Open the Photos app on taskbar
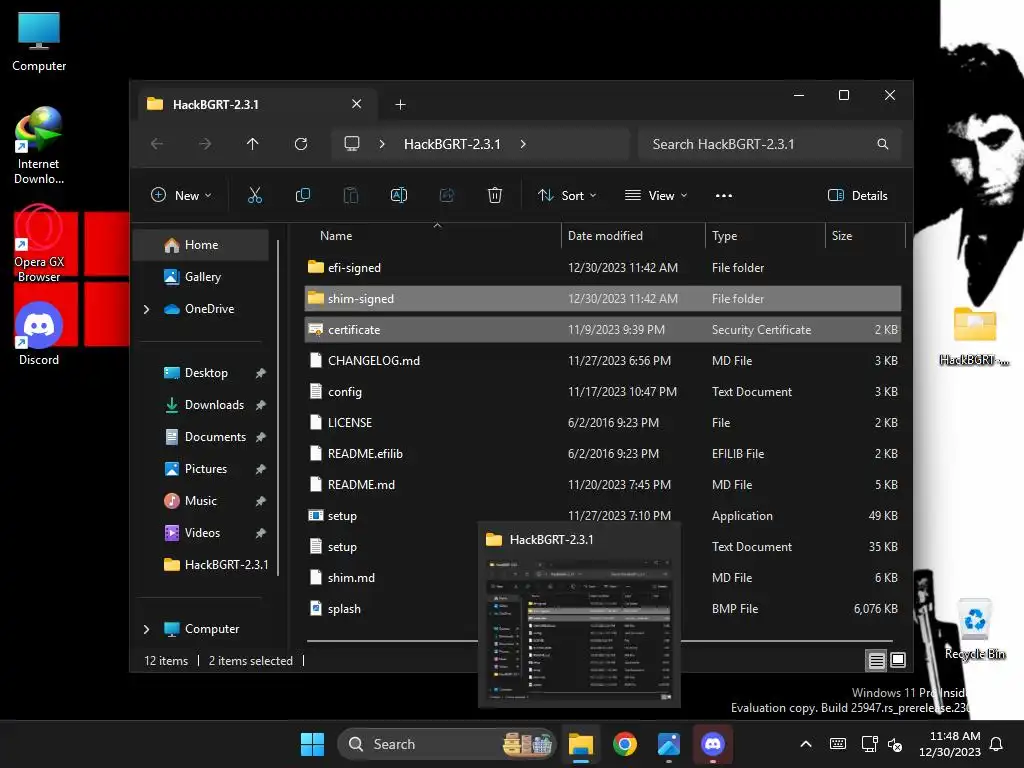Screen dimensions: 1024x768 pos(669,744)
